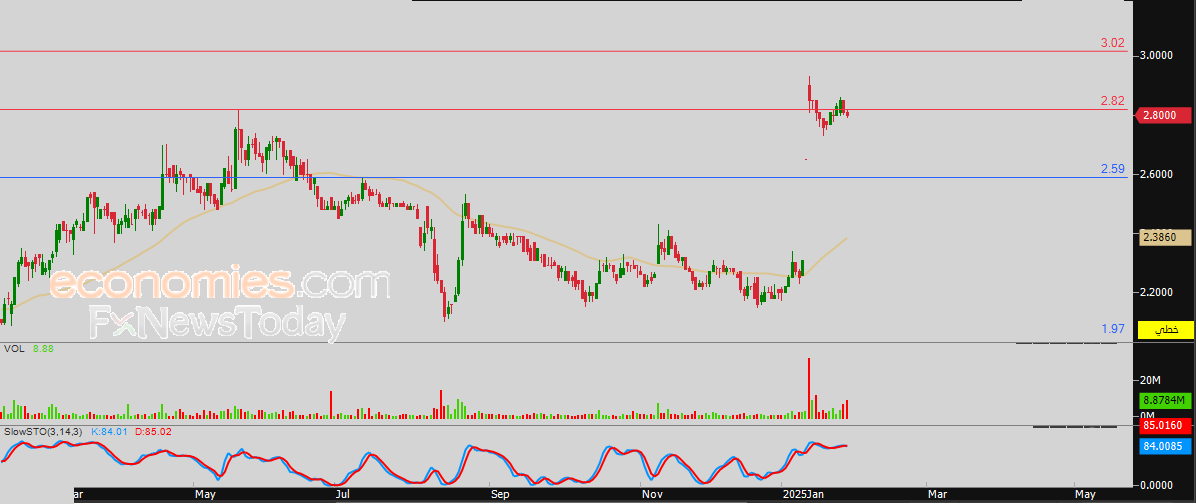
Task: Select the 2.2000 price axis value
Action: pos(1154,292)
